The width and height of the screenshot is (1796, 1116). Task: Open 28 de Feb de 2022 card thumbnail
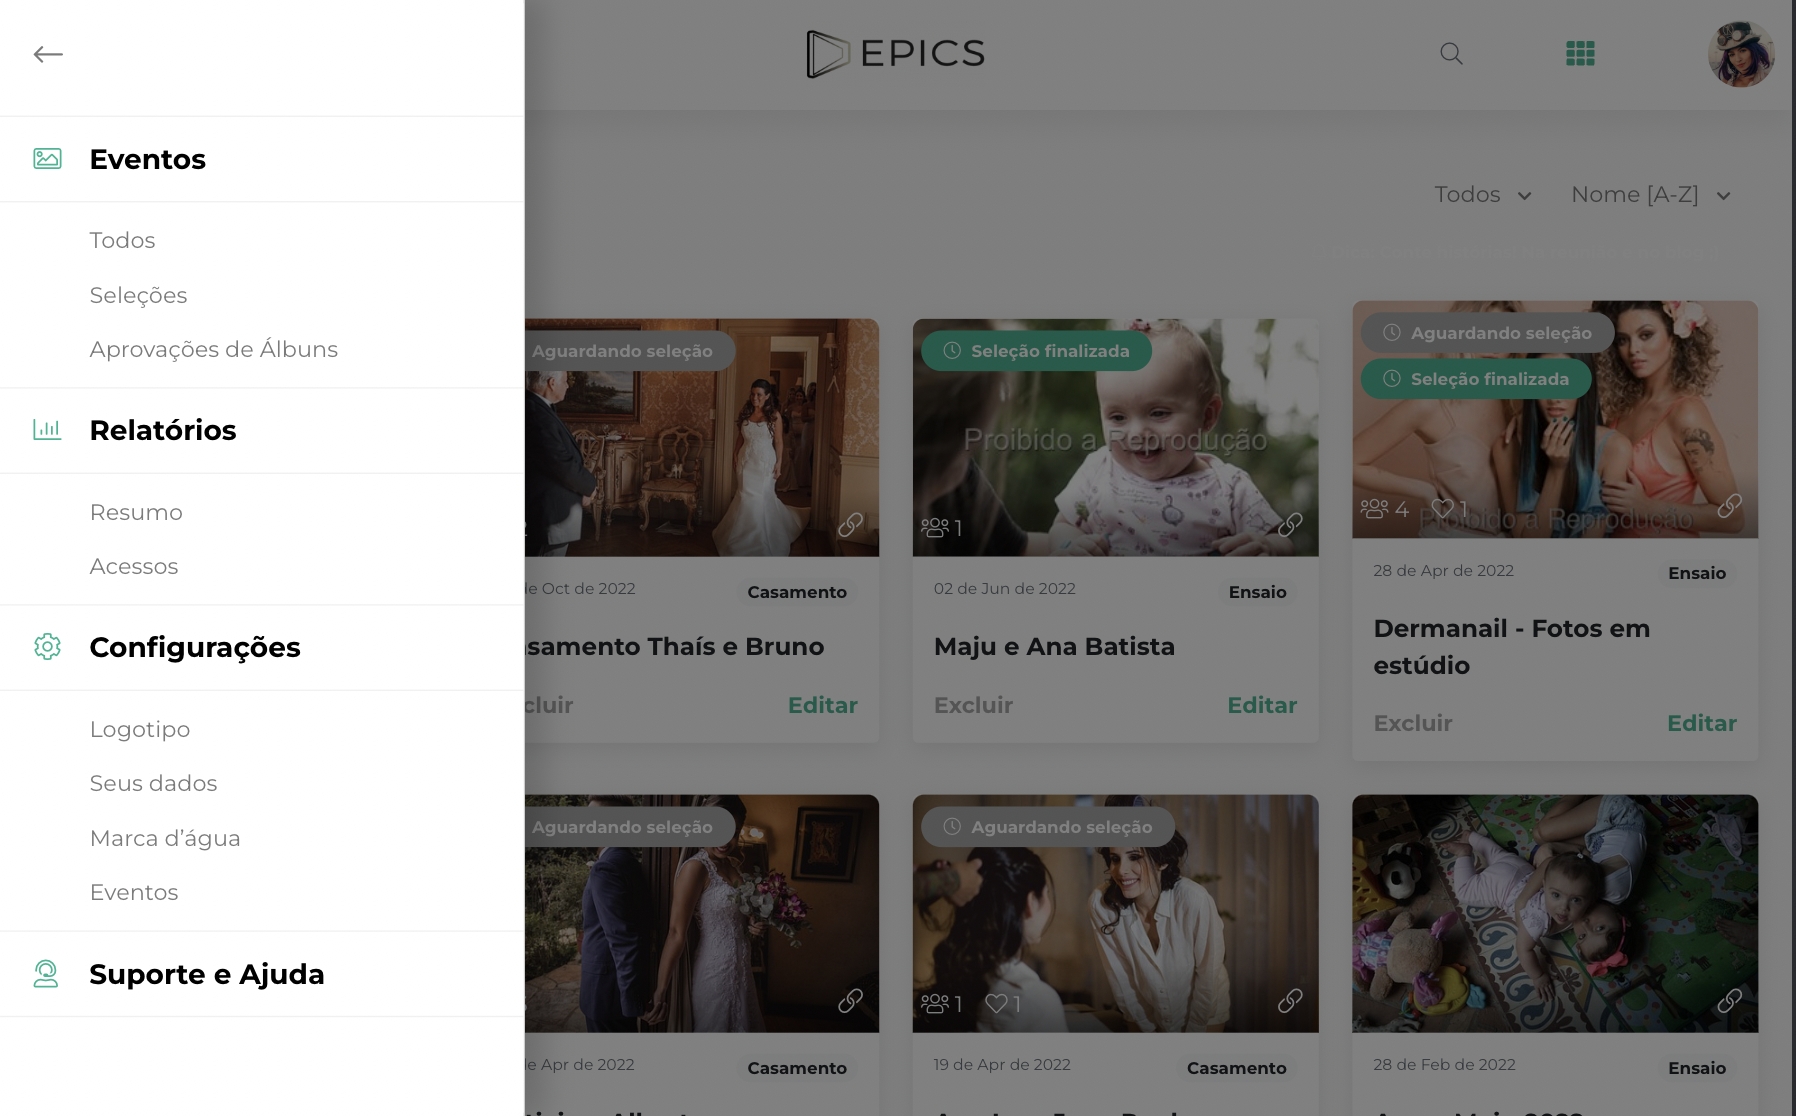pyautogui.click(x=1555, y=914)
